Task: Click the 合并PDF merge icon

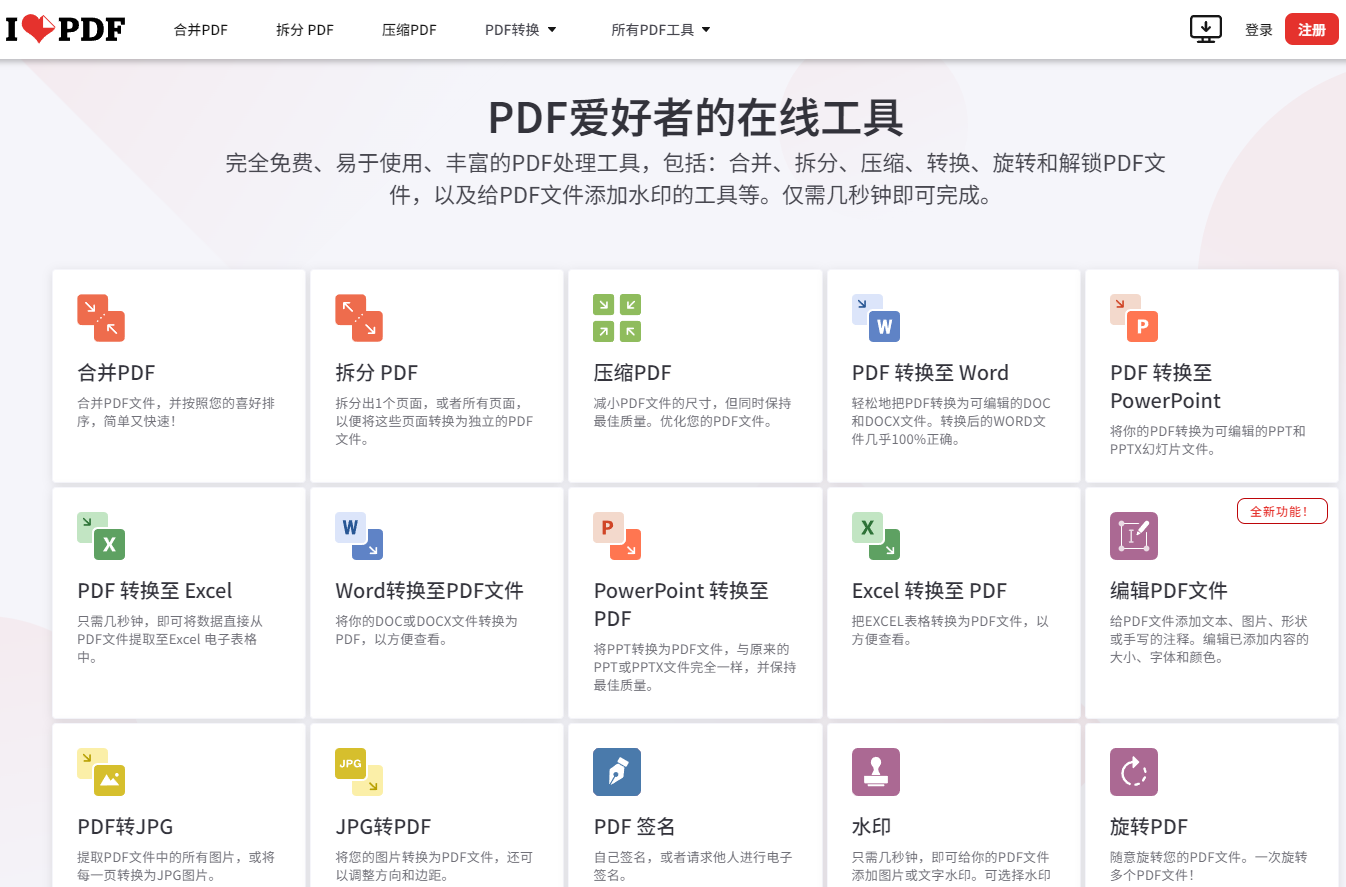Action: 101,318
